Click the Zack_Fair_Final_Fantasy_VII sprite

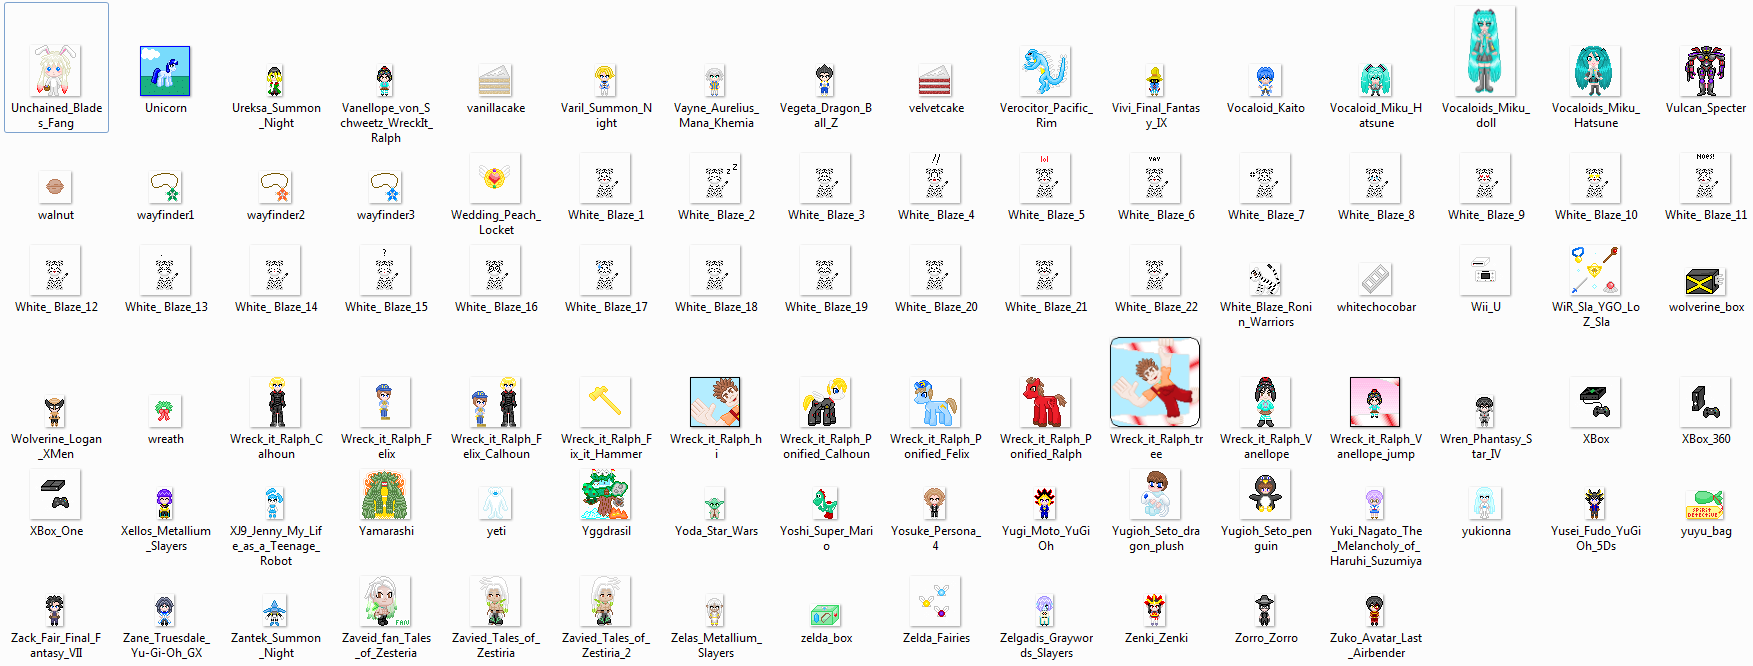click(x=56, y=610)
